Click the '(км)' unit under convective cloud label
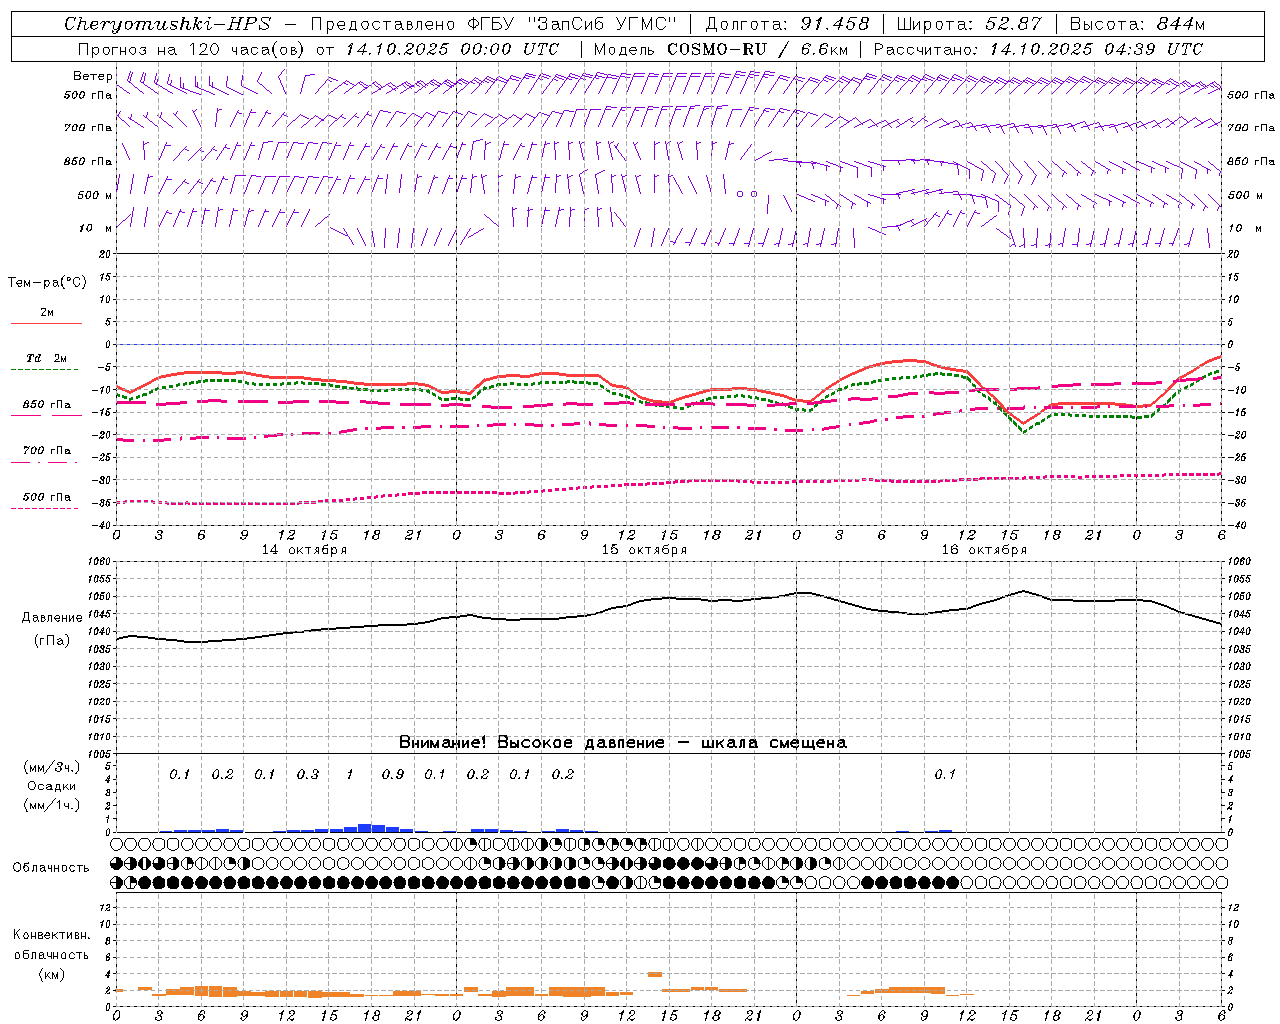 52,974
